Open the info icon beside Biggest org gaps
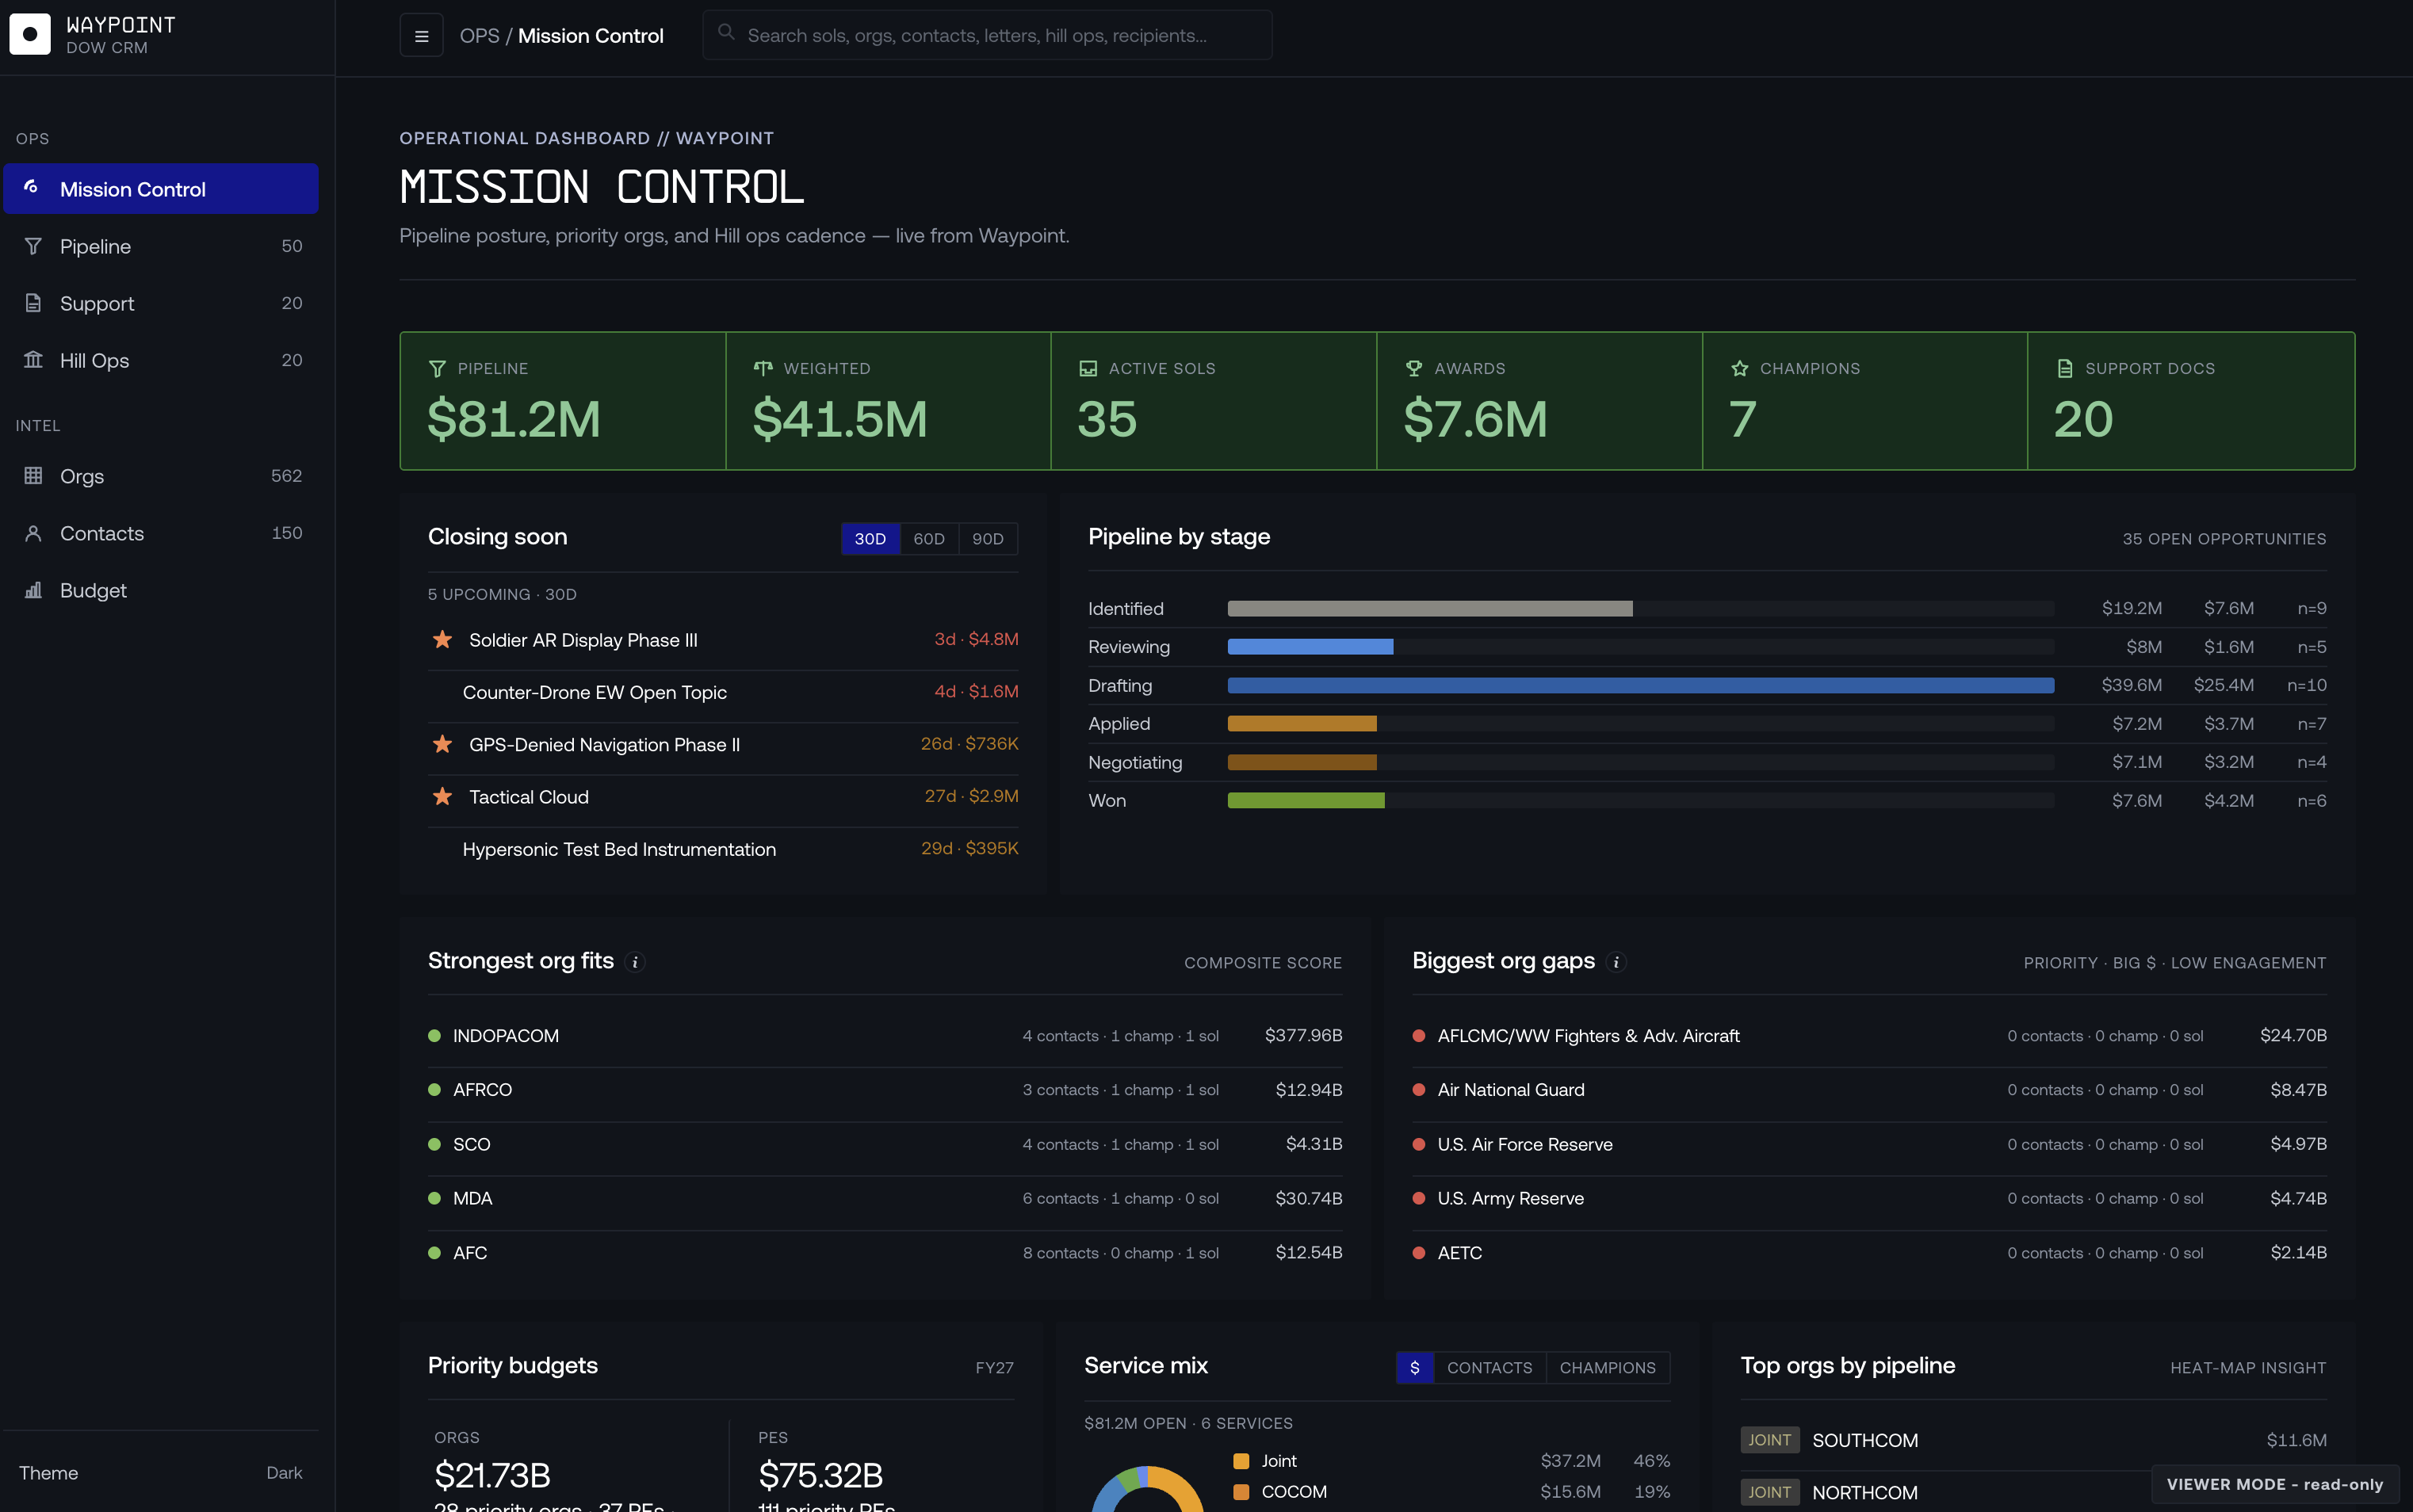 (x=1616, y=962)
